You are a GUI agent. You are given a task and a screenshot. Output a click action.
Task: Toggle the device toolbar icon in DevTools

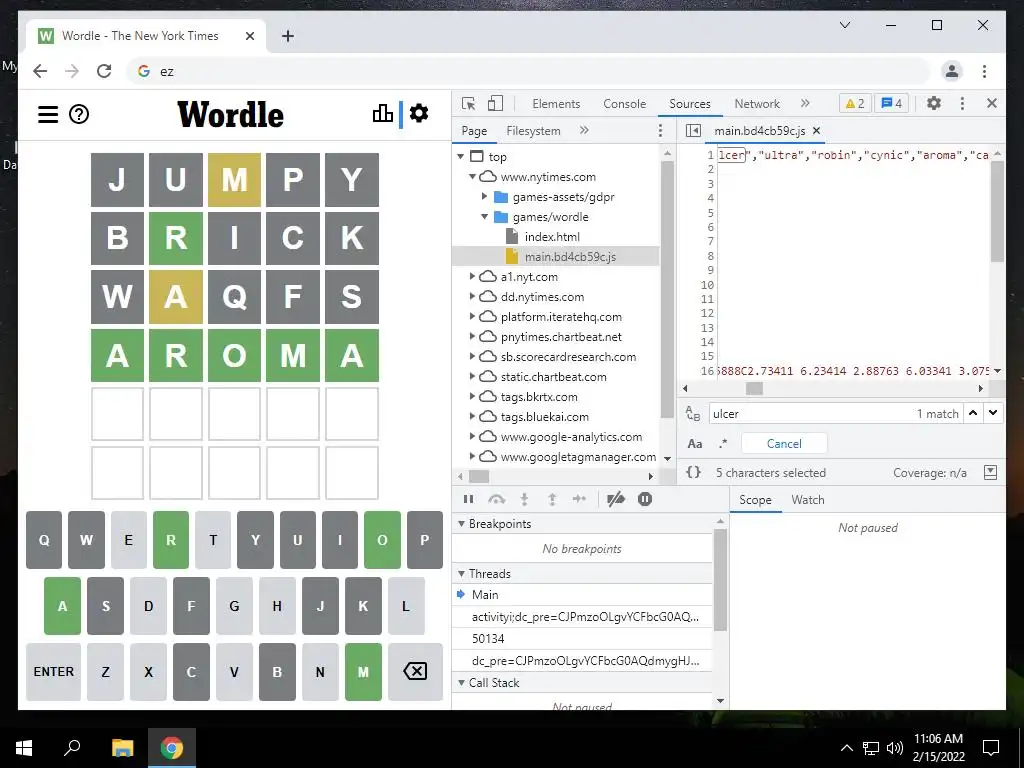[496, 103]
